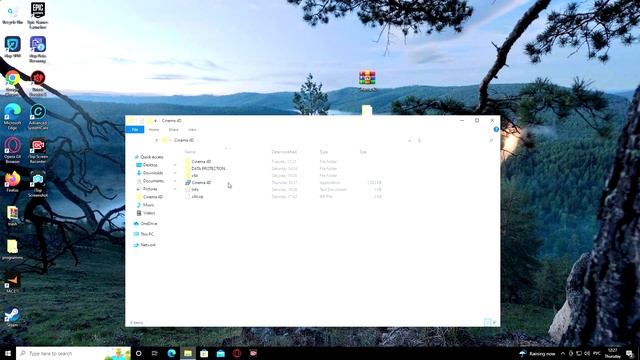Open the 'Raining now' weather widget
The image size is (640, 360).
click(x=537, y=353)
